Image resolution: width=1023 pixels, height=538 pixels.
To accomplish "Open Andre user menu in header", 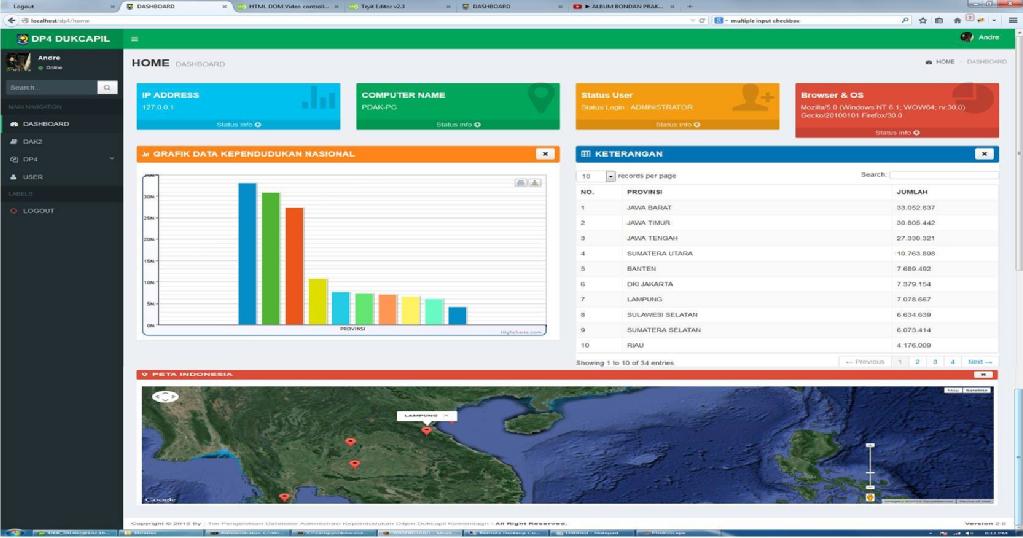I will 979,37.
